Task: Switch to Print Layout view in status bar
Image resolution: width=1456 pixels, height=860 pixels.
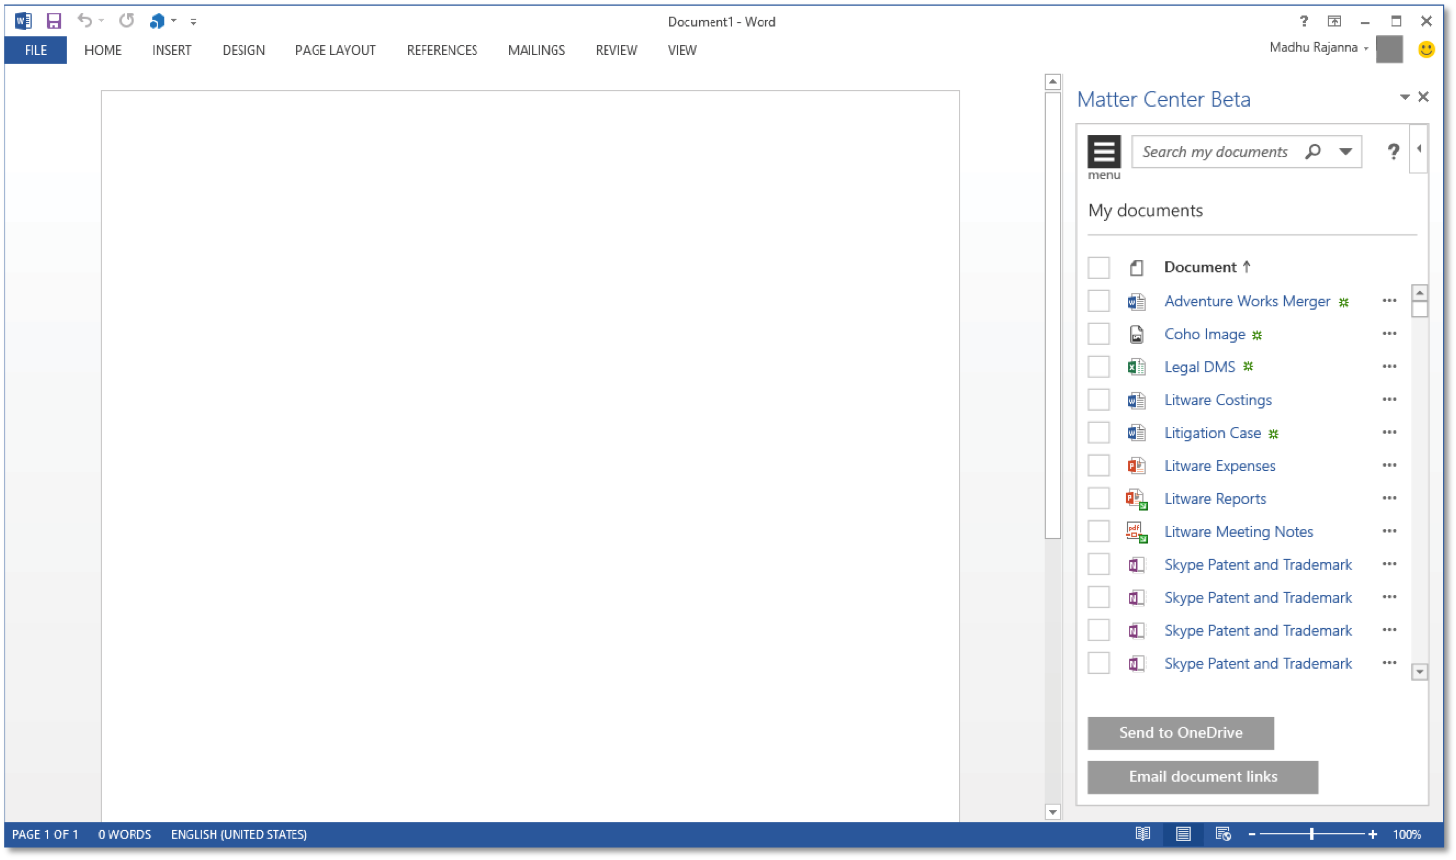Action: click(1183, 834)
